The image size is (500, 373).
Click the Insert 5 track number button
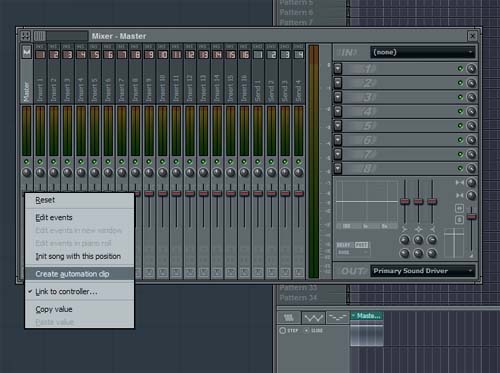tap(95, 55)
